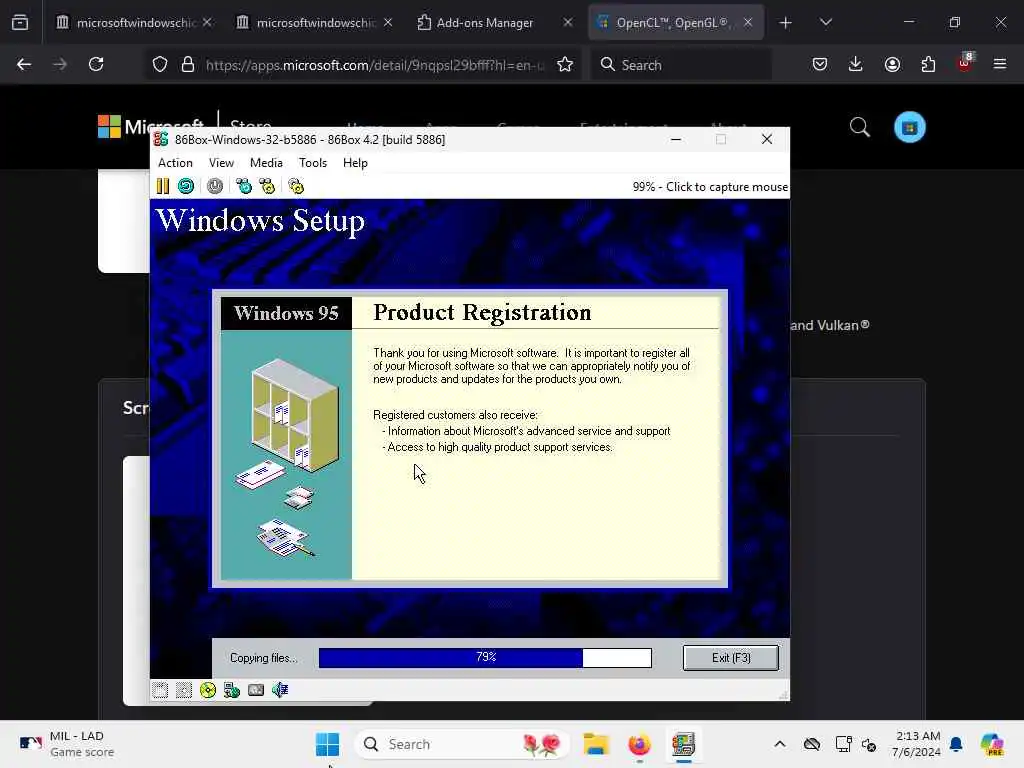Screen dimensions: 1024x768
Task: Go back to previous page in Firefox
Action: click(x=24, y=64)
